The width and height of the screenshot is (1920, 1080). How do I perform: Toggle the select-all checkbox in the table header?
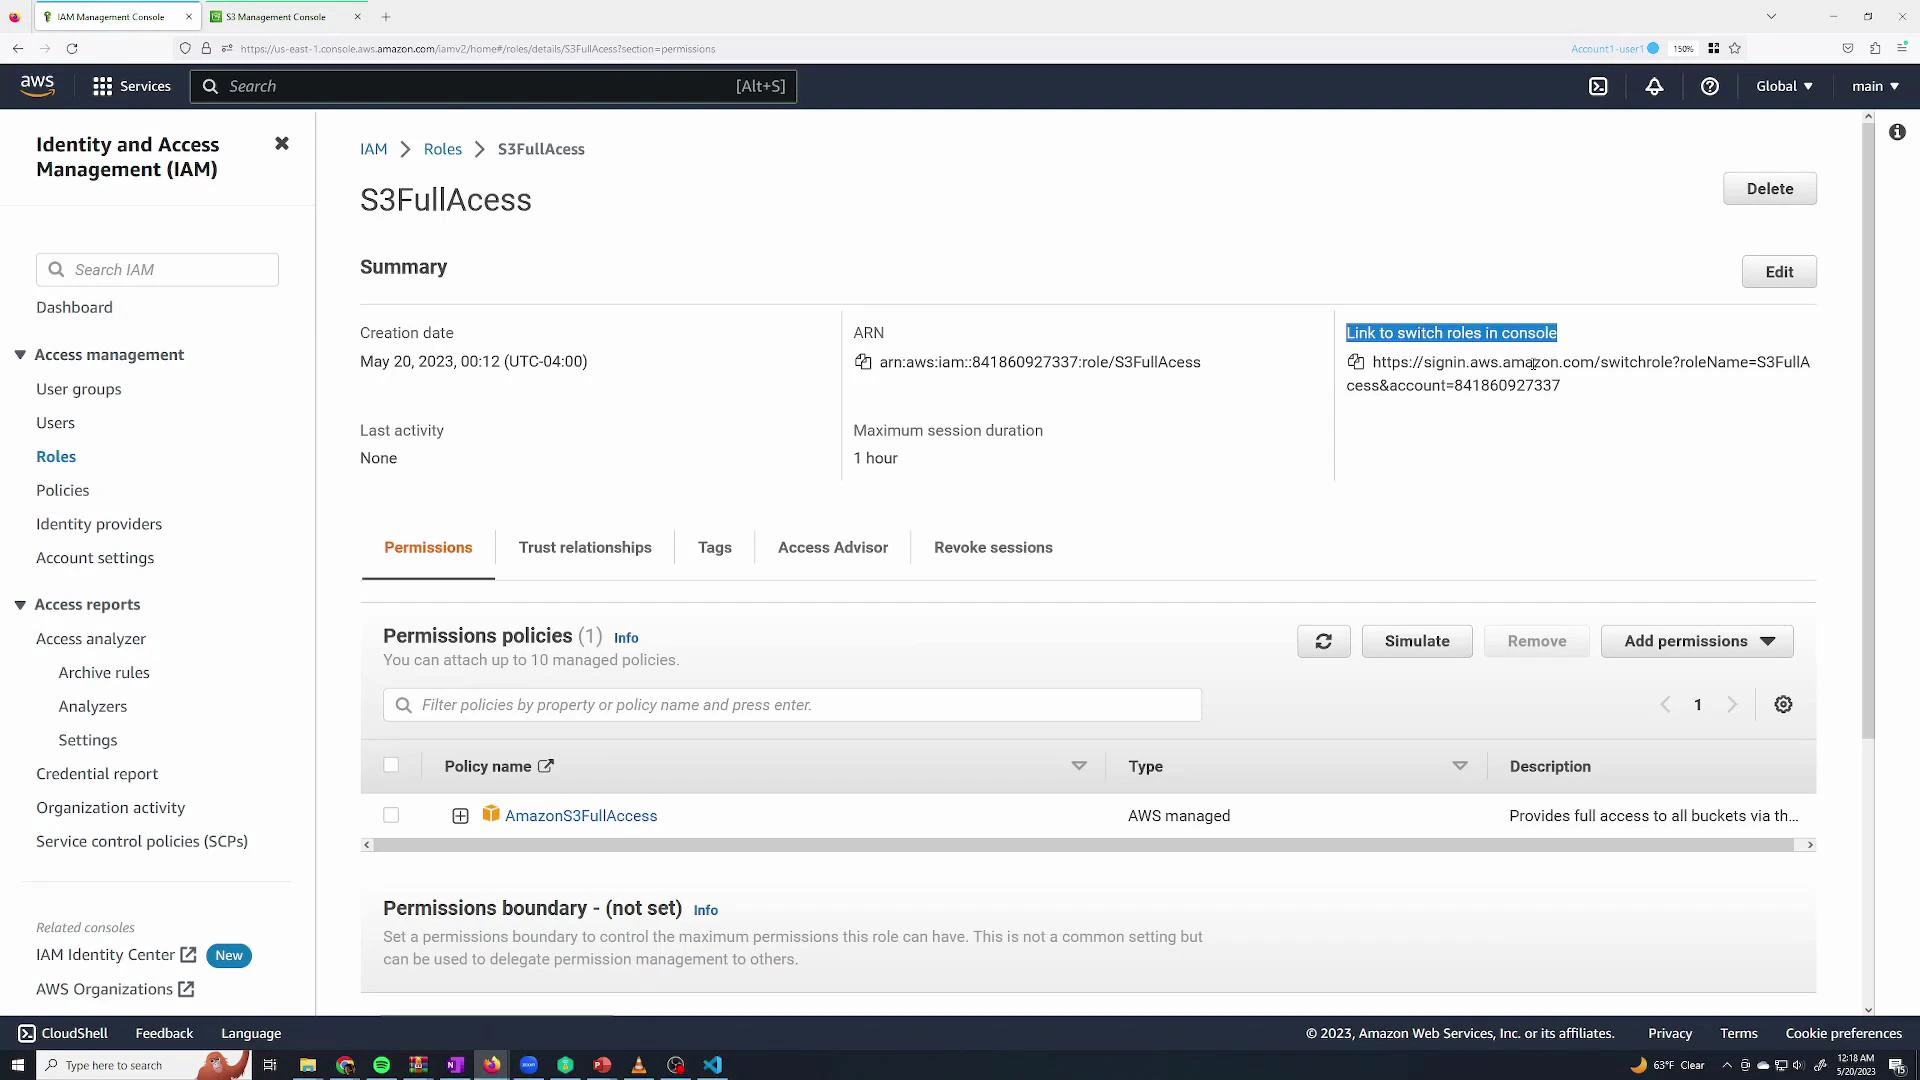(391, 765)
